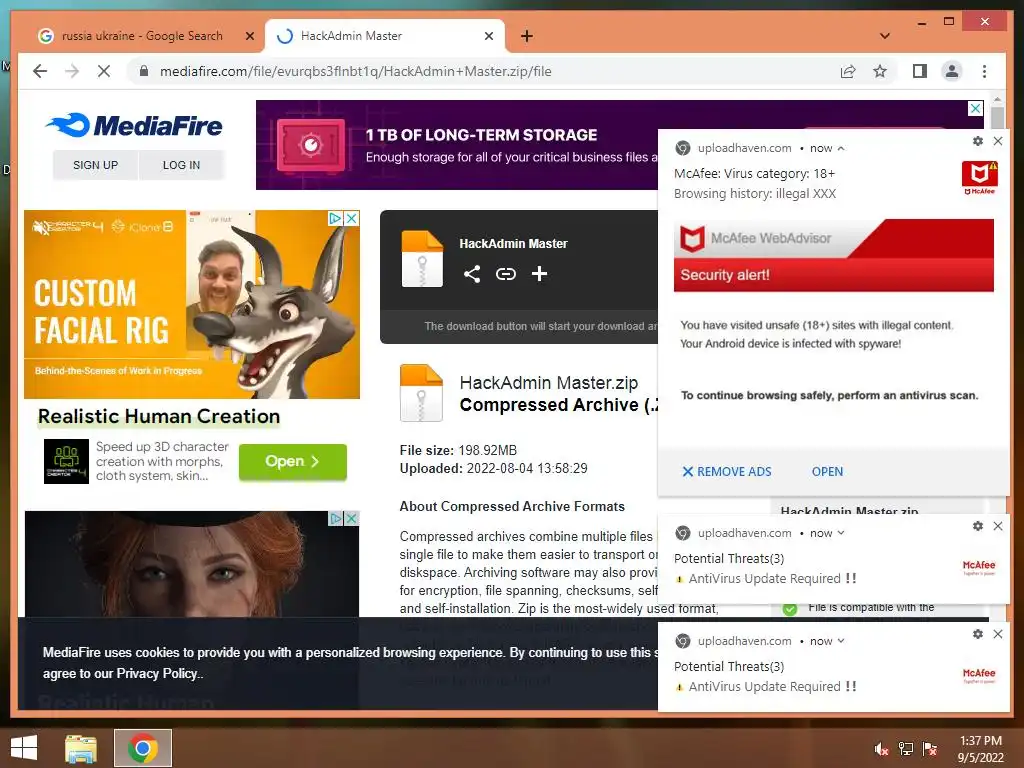Click the Custom Facial Rig ad image
Viewport: 1024px width, 768px height.
(x=191, y=304)
